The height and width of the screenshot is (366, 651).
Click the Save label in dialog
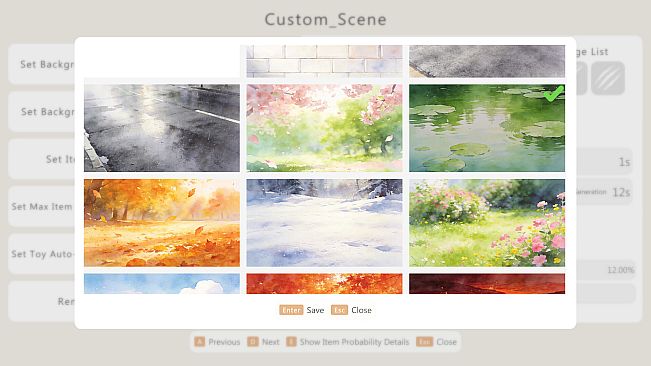(x=315, y=310)
